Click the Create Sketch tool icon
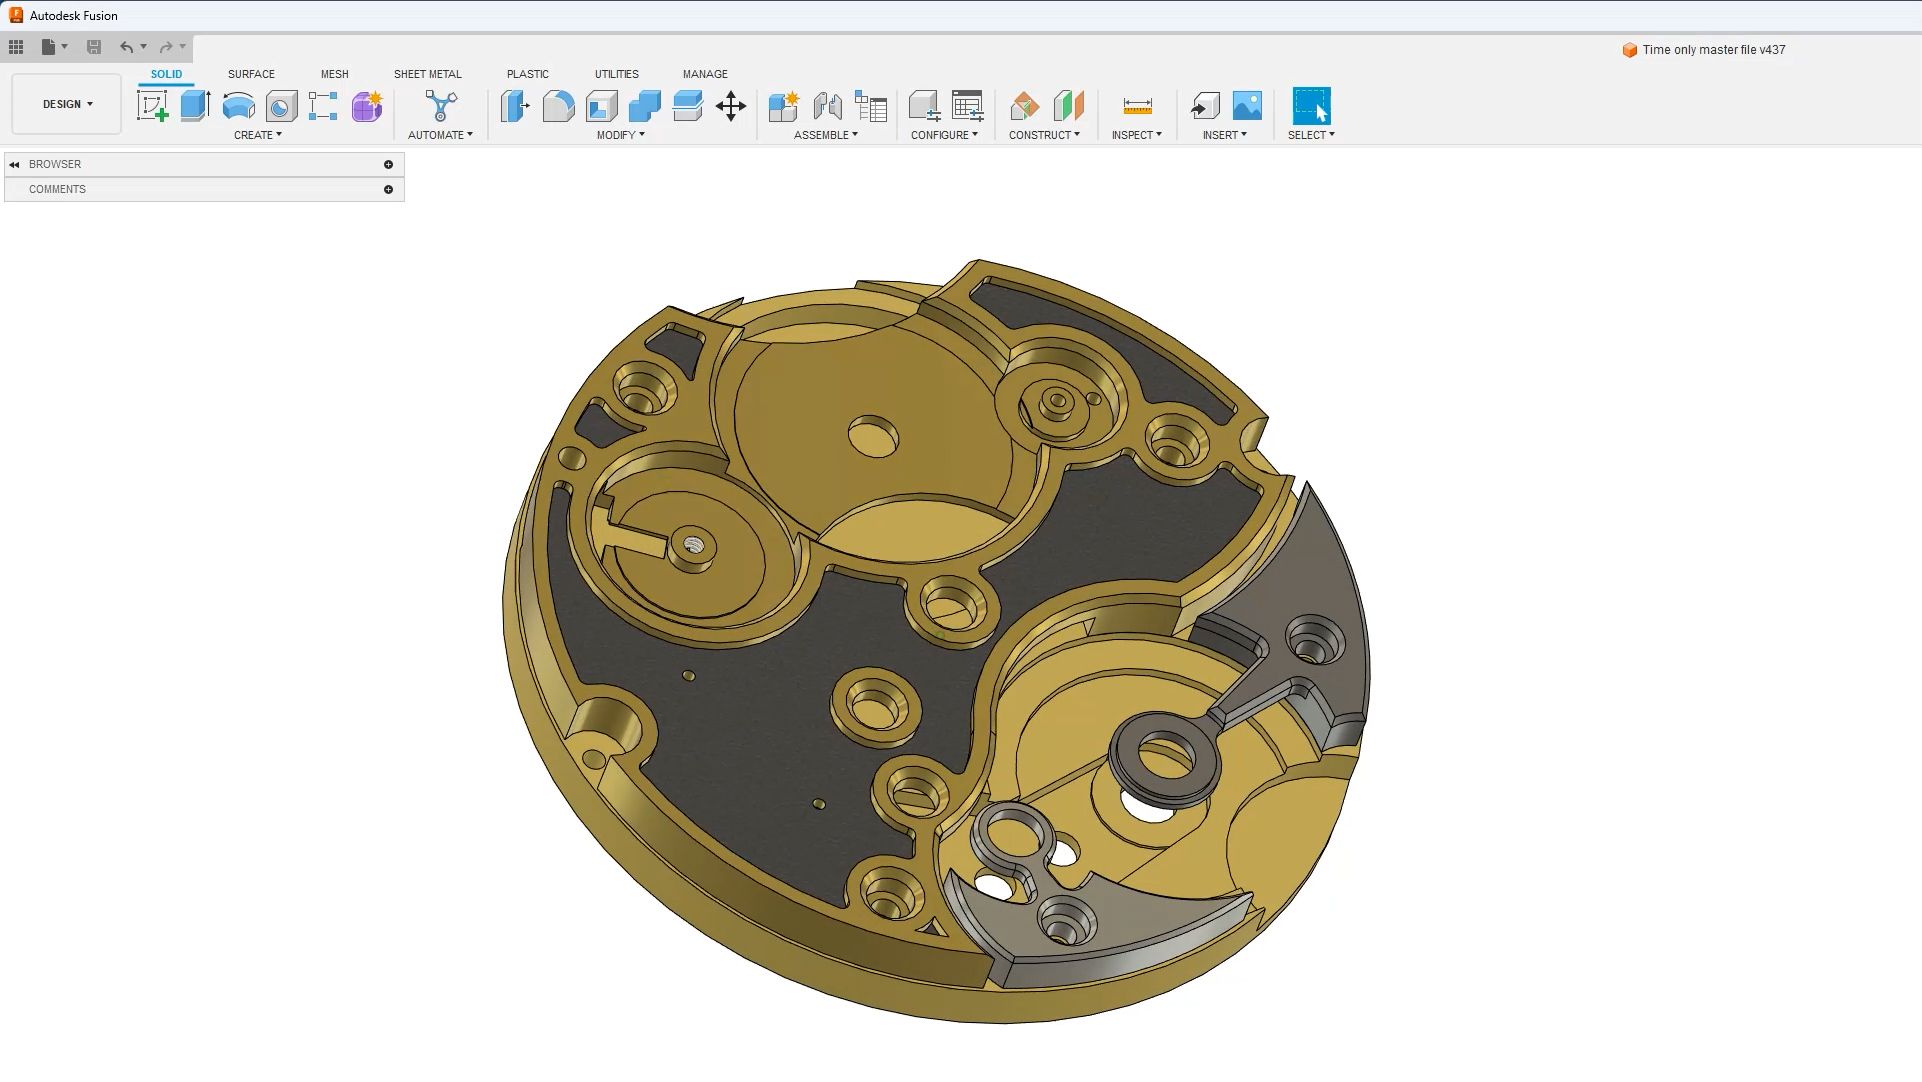Screen dimensions: 1922x1082 tap(153, 106)
